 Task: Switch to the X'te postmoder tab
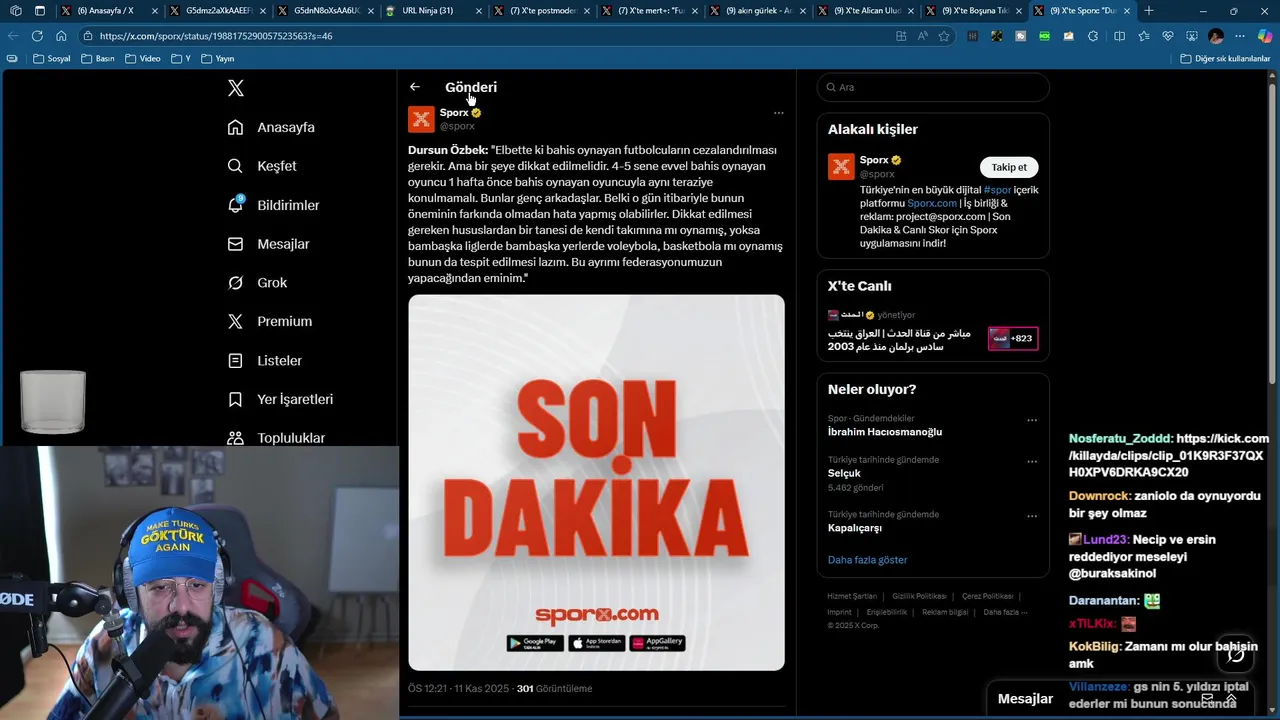click(542, 11)
